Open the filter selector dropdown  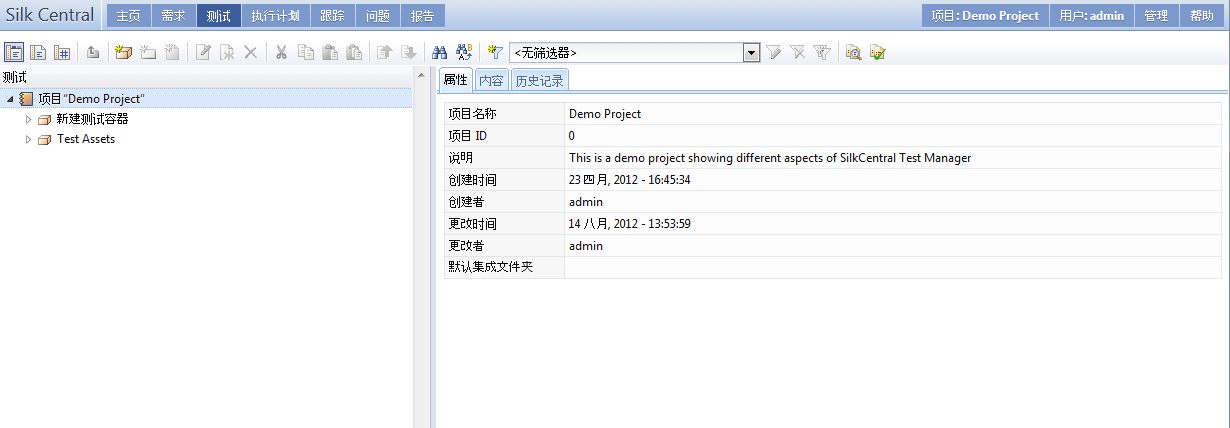751,53
